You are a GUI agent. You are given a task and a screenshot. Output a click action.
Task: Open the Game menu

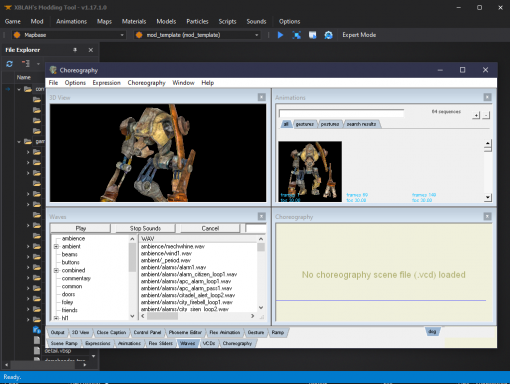coord(13,21)
